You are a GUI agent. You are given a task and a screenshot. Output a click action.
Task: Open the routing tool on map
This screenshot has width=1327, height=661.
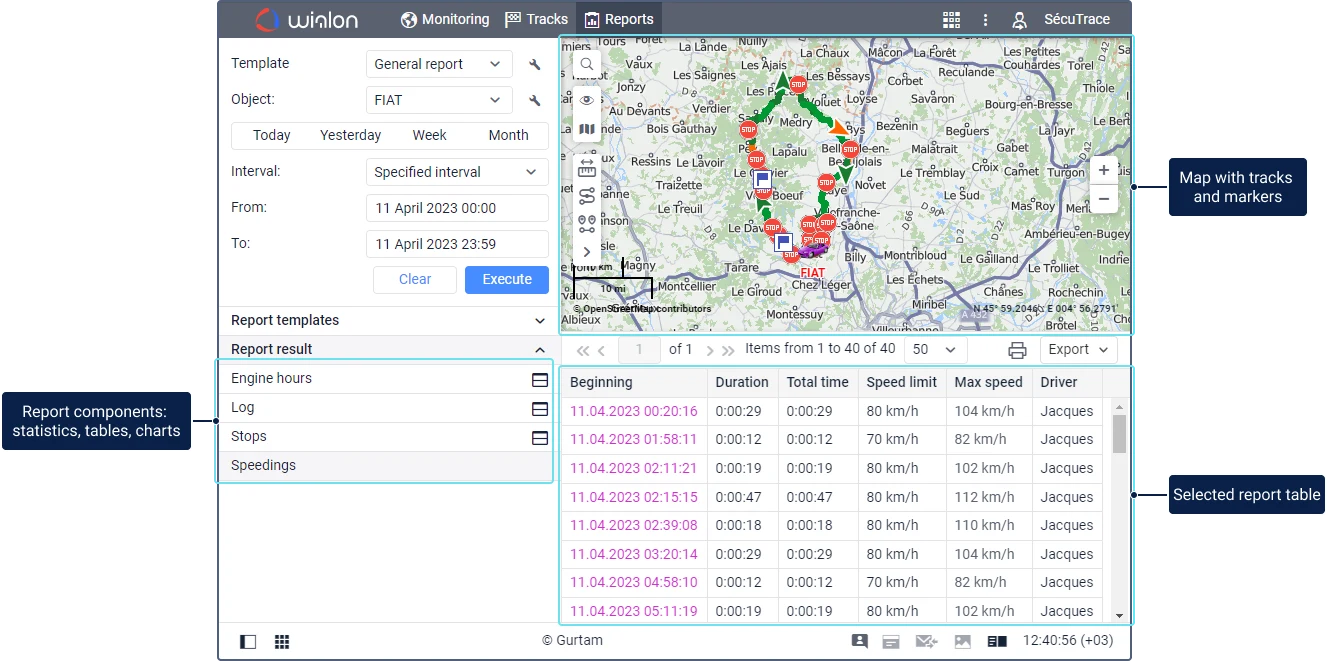[587, 195]
